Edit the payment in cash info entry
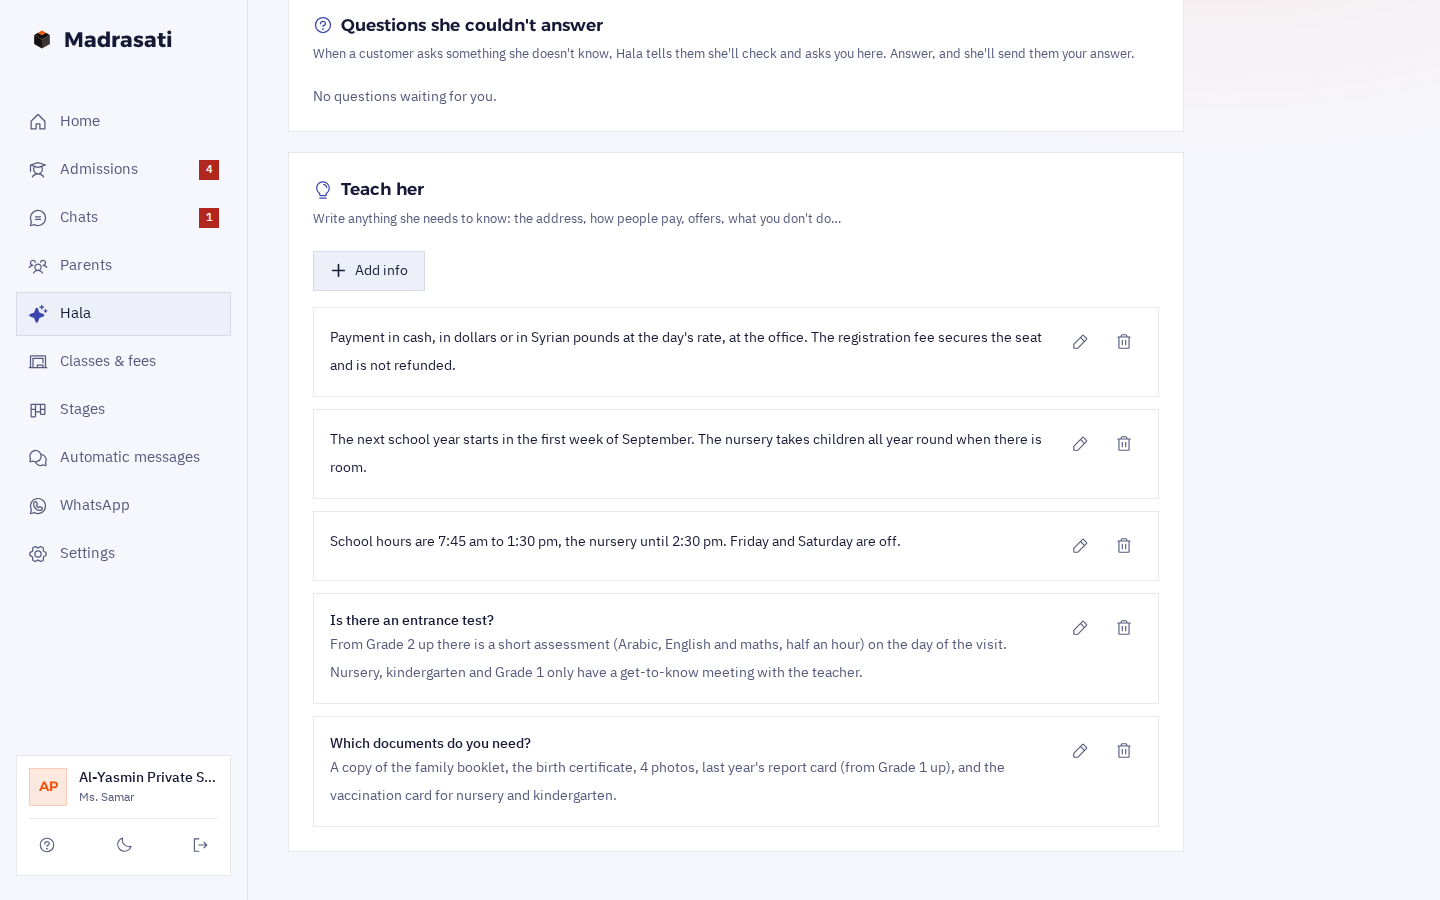Viewport: 1440px width, 900px height. [1080, 342]
